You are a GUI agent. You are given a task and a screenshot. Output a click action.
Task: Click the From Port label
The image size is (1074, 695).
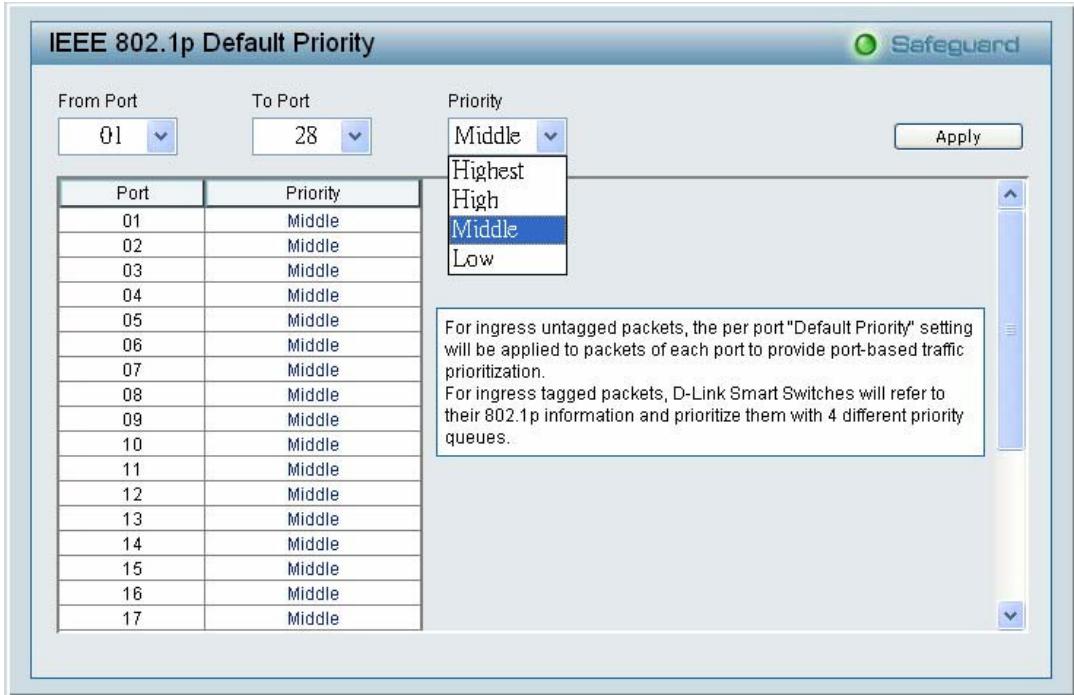(x=98, y=101)
